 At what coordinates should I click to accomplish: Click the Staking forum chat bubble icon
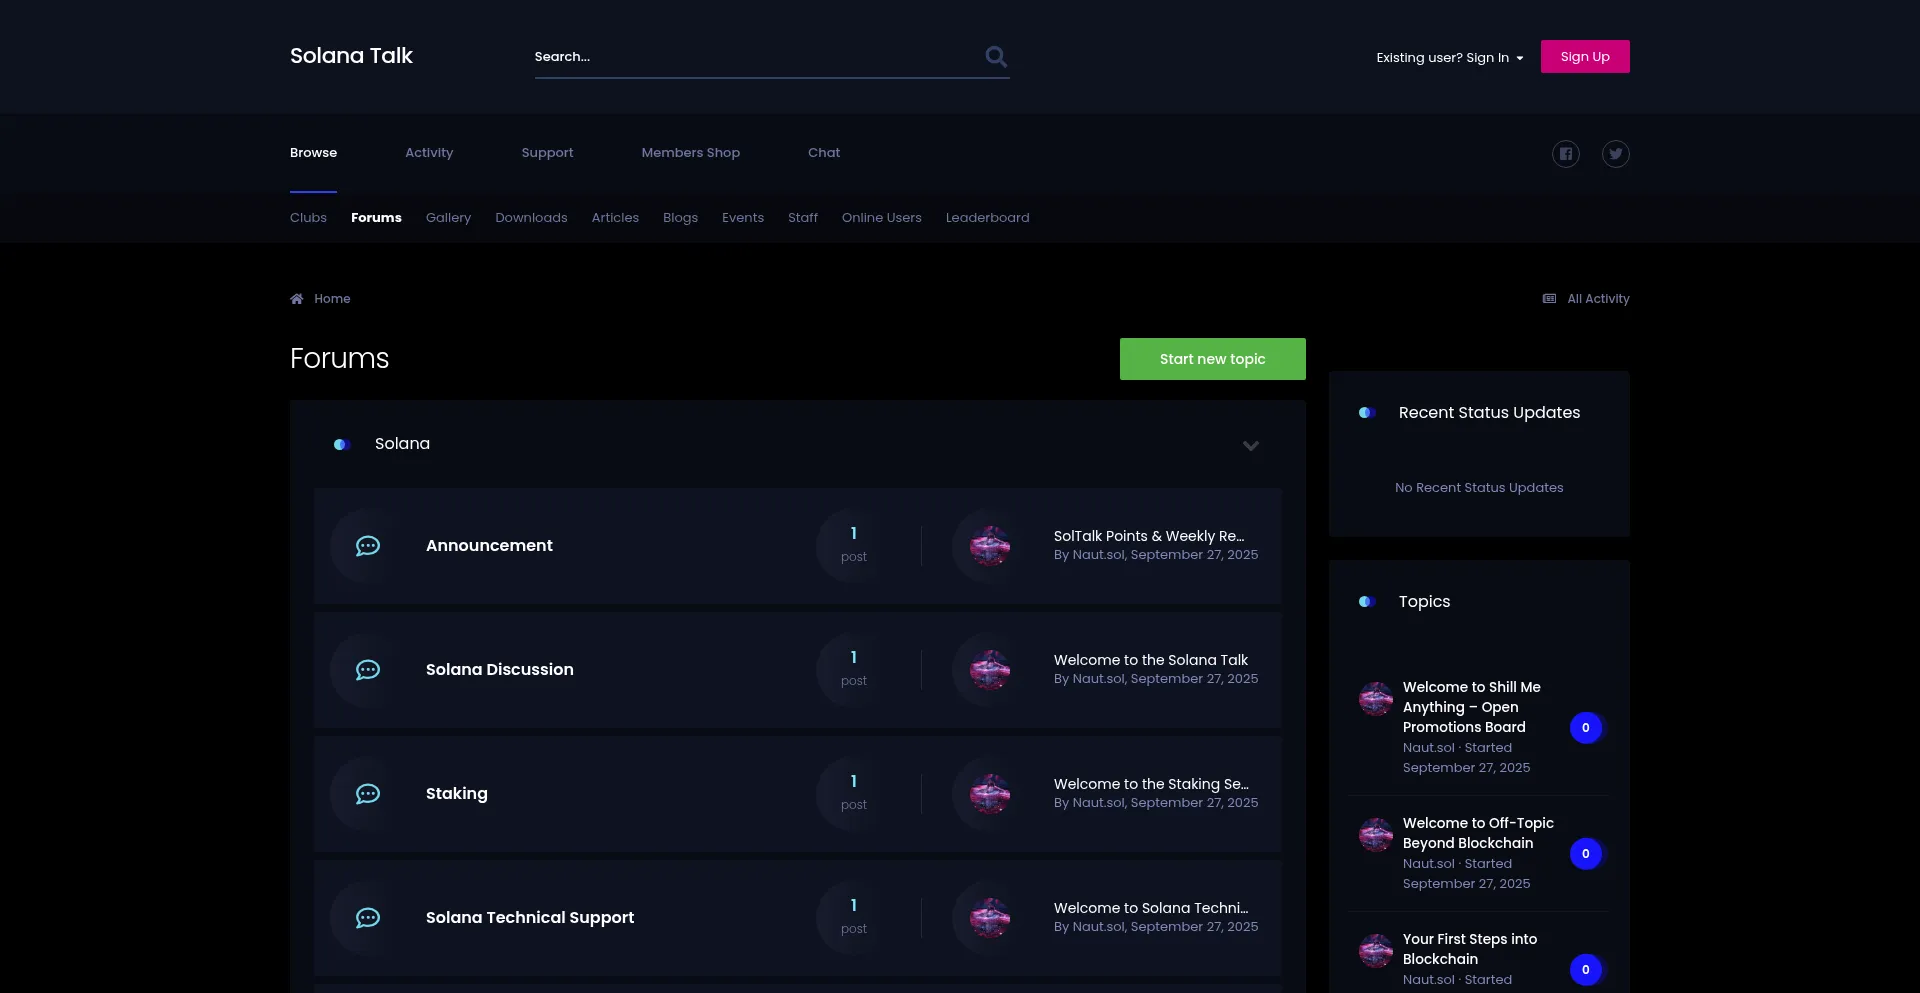[x=368, y=794]
